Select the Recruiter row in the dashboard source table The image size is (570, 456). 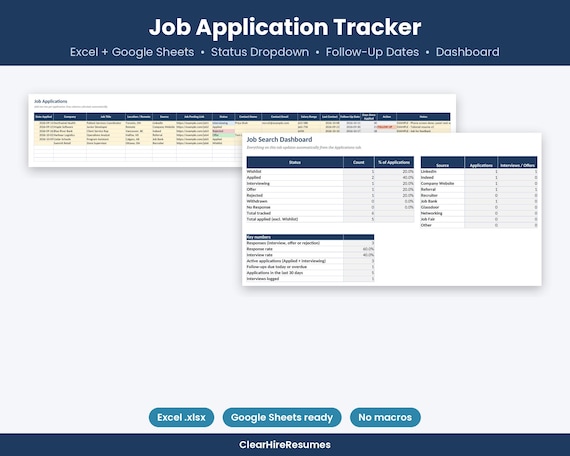pos(479,195)
